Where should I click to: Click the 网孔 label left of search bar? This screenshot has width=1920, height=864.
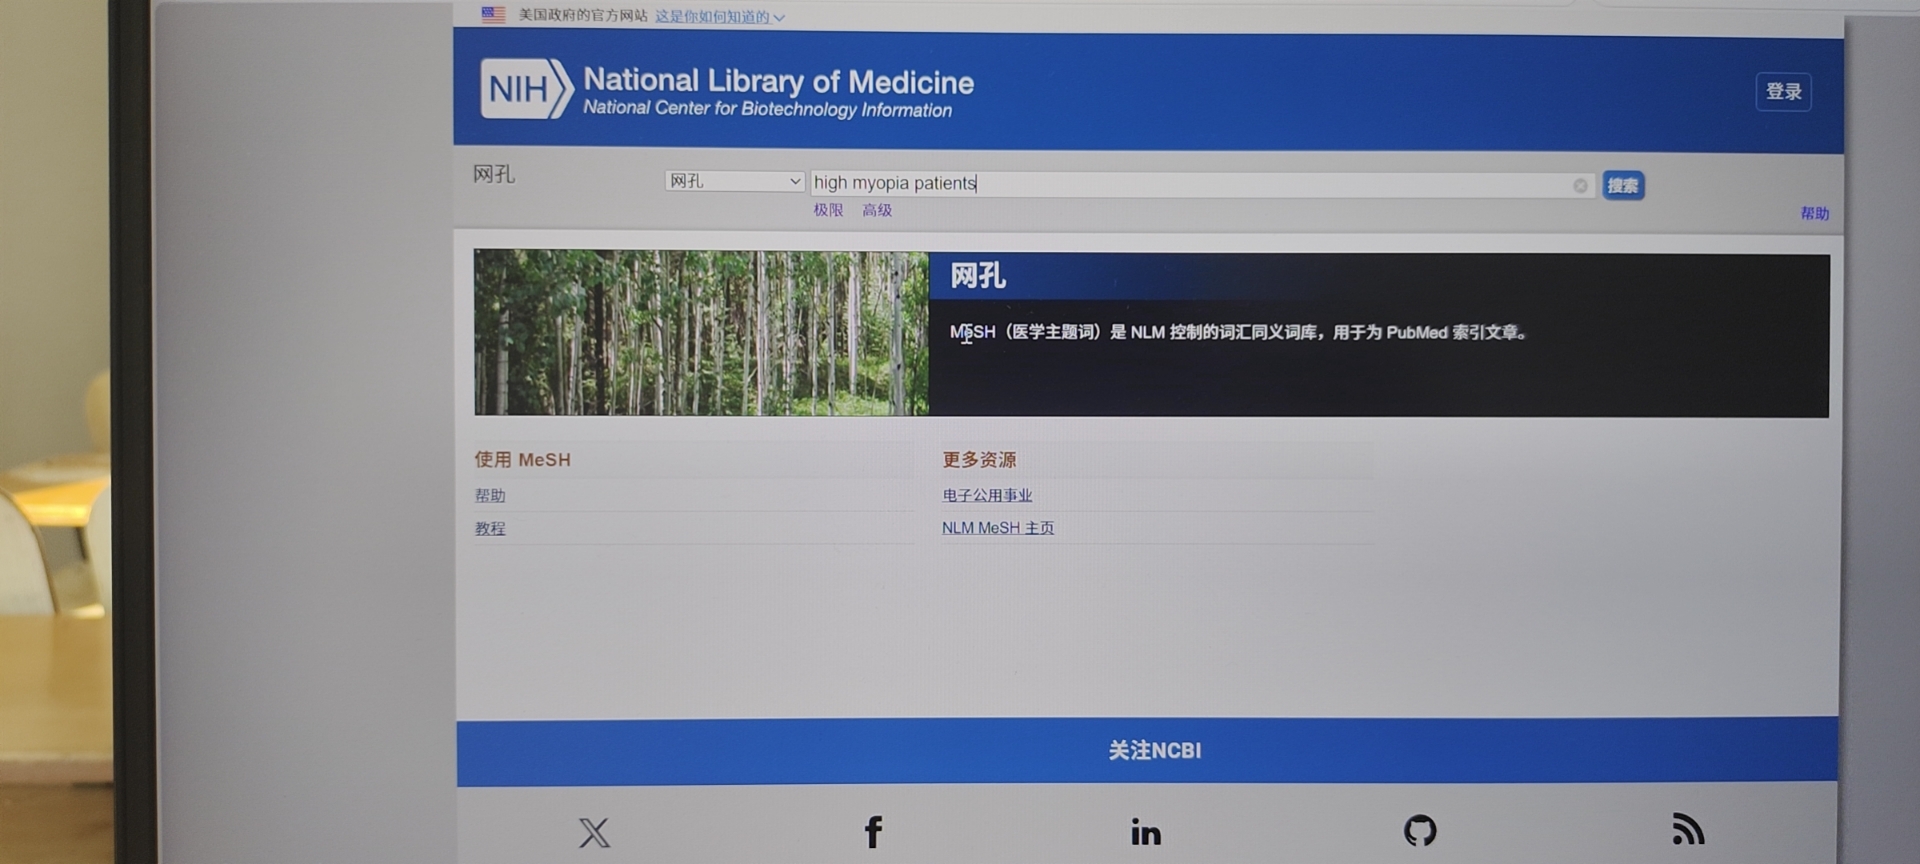coord(494,174)
